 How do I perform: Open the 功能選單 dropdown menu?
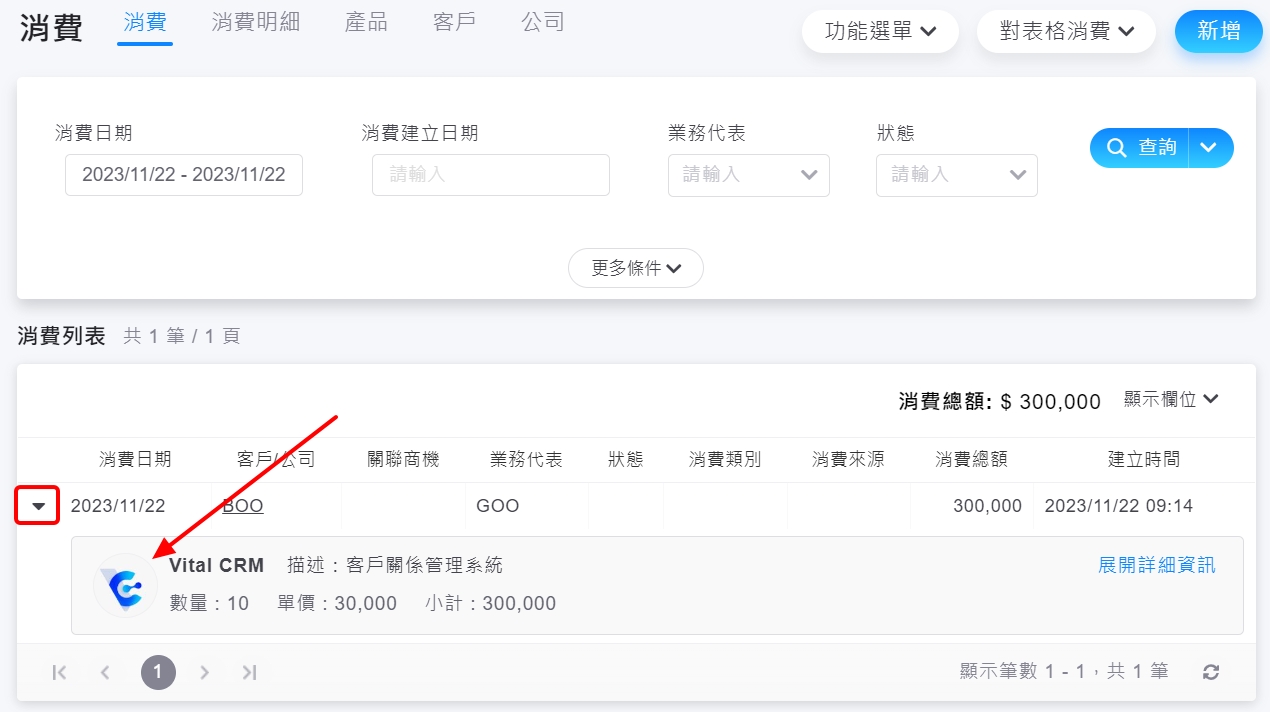coord(880,32)
